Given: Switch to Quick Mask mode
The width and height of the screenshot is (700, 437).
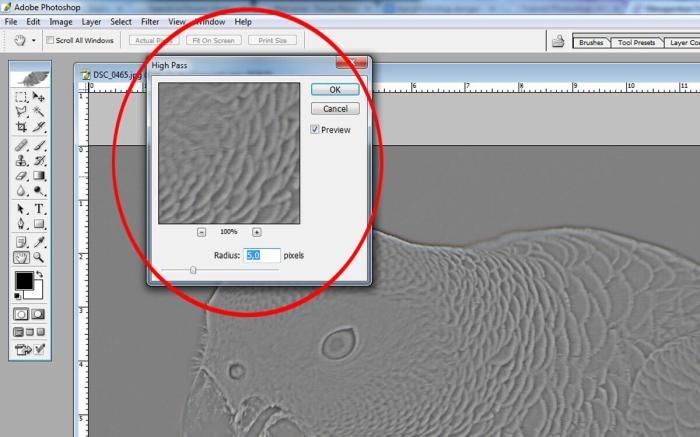Looking at the screenshot, I should tap(38, 314).
